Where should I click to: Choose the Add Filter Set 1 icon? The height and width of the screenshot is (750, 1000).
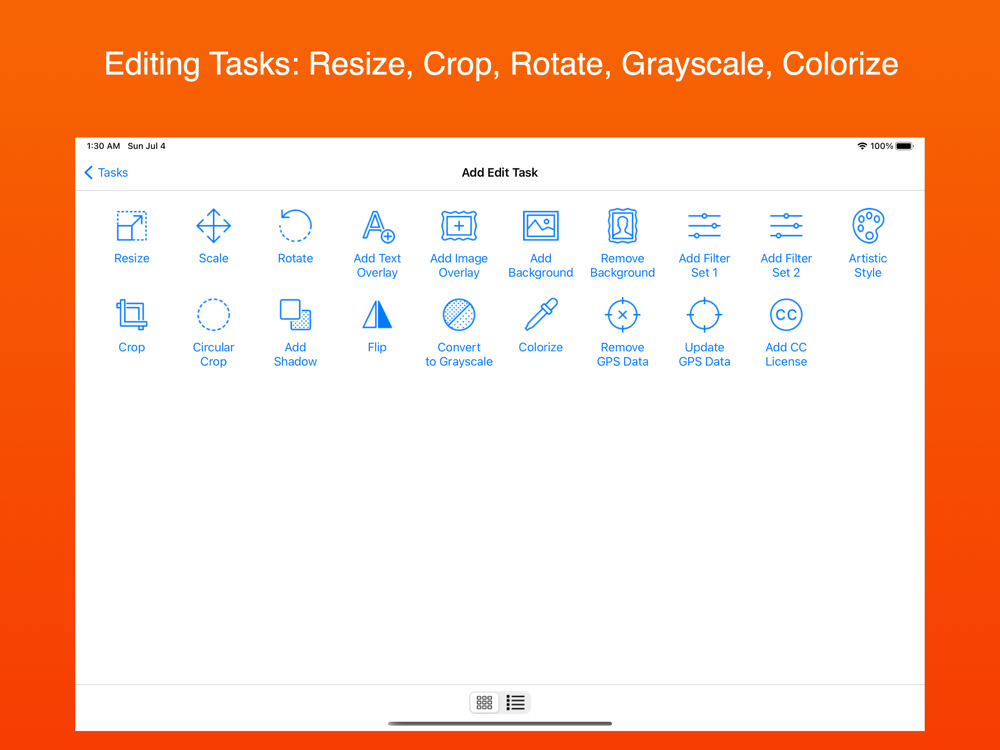[x=704, y=226]
